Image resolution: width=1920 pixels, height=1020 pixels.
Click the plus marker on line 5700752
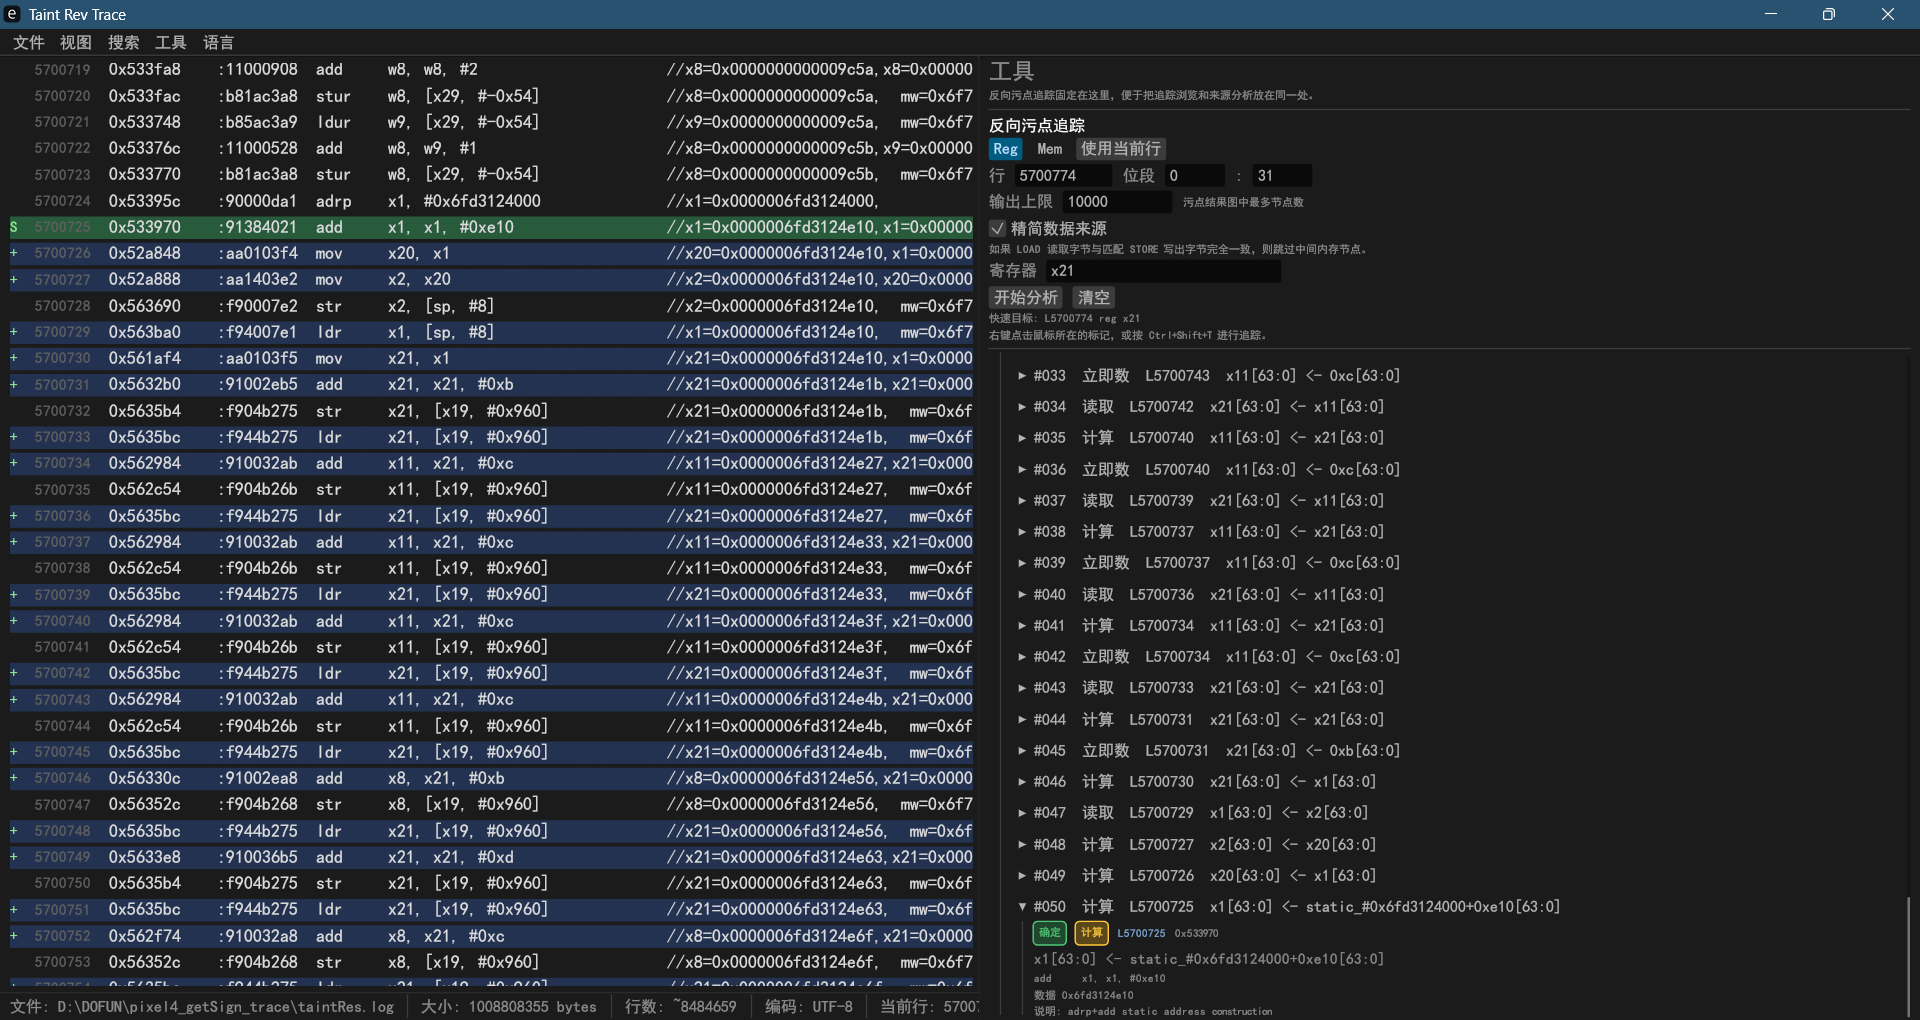(14, 936)
